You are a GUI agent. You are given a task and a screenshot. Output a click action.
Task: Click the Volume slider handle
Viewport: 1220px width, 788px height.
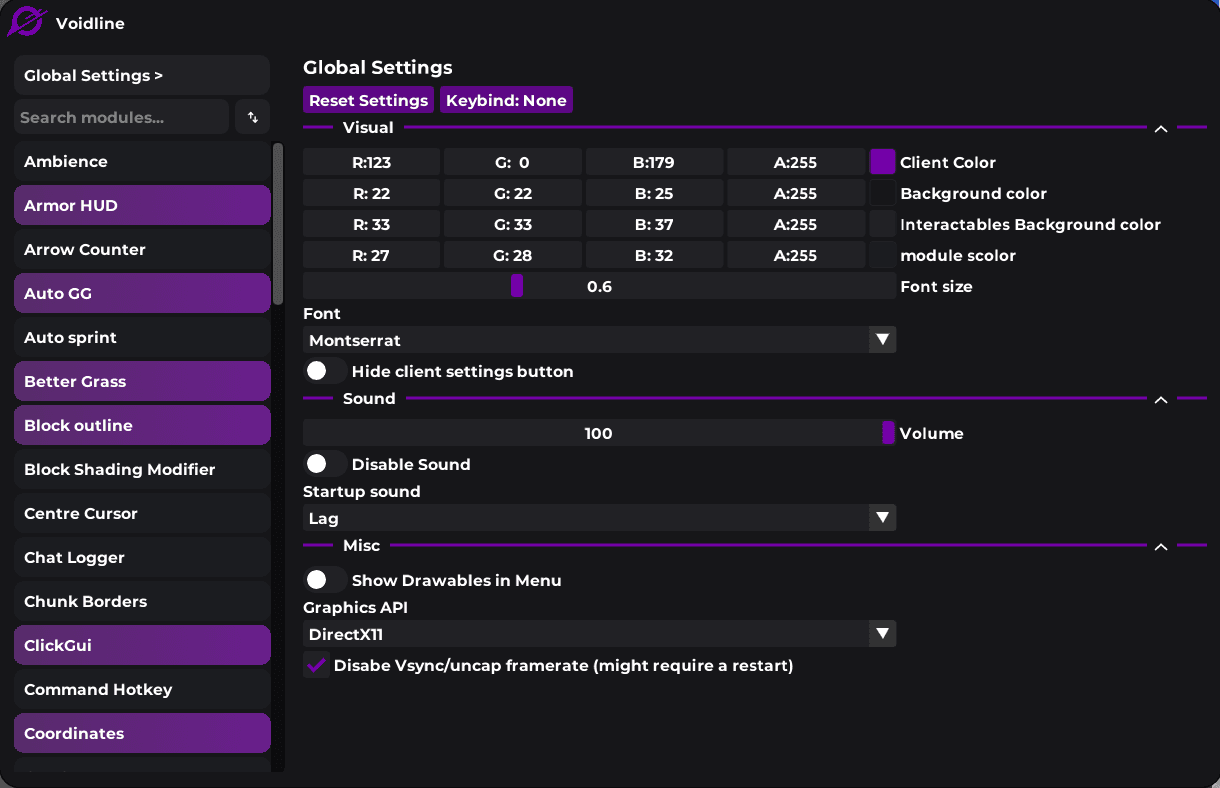tap(888, 433)
